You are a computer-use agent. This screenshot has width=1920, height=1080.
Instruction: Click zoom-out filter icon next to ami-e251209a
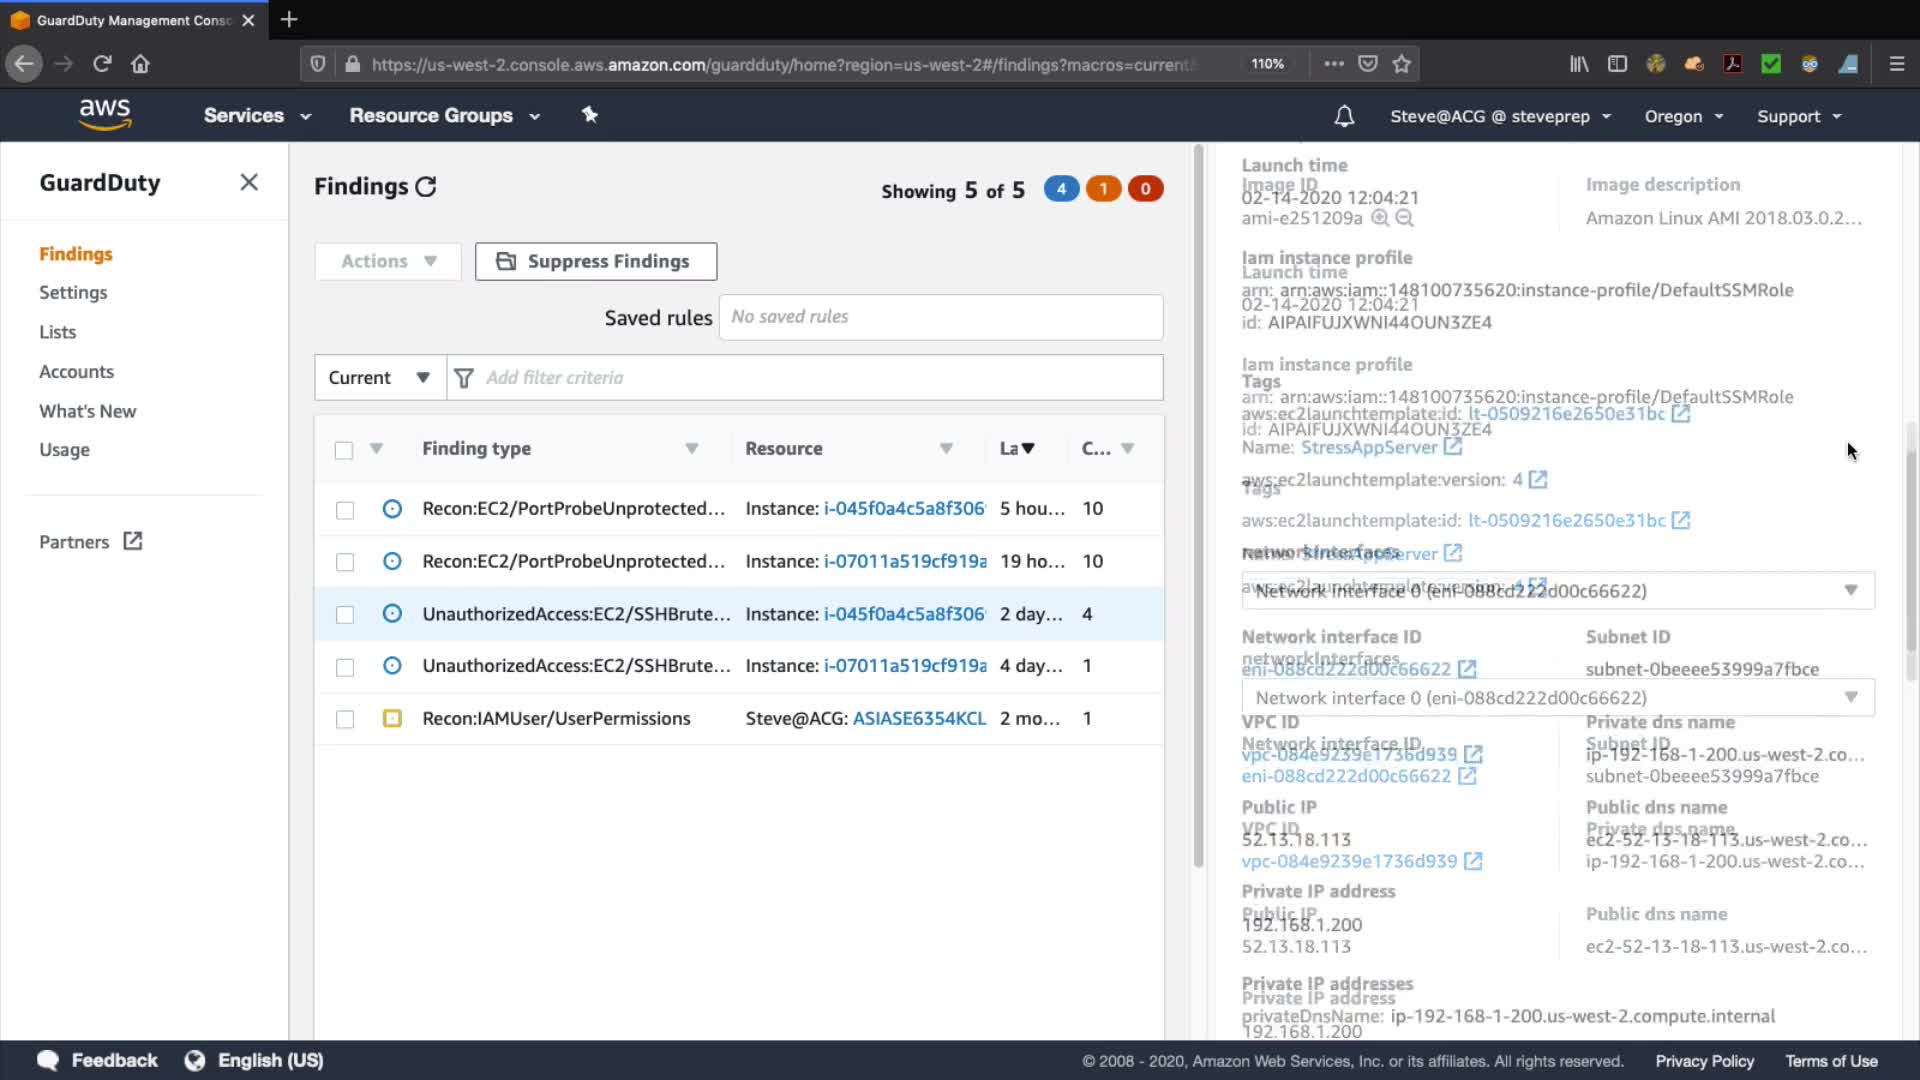(1404, 218)
